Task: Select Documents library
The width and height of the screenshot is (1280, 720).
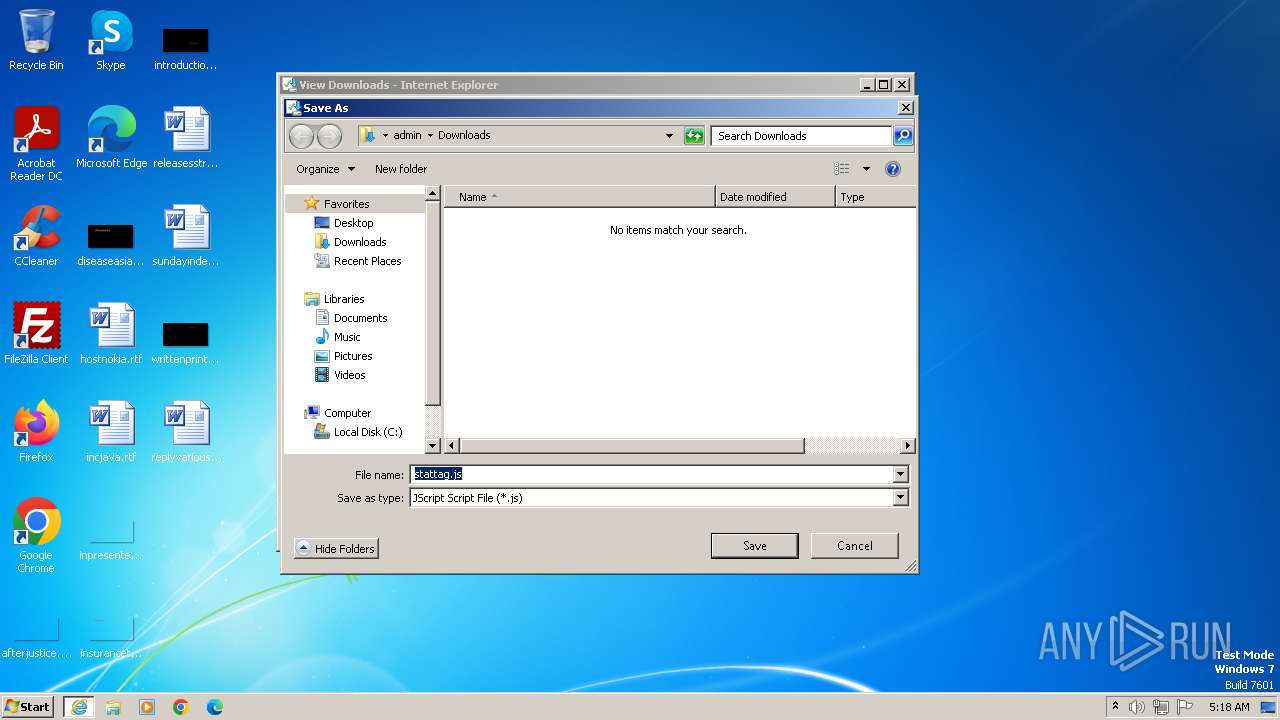Action: point(360,318)
